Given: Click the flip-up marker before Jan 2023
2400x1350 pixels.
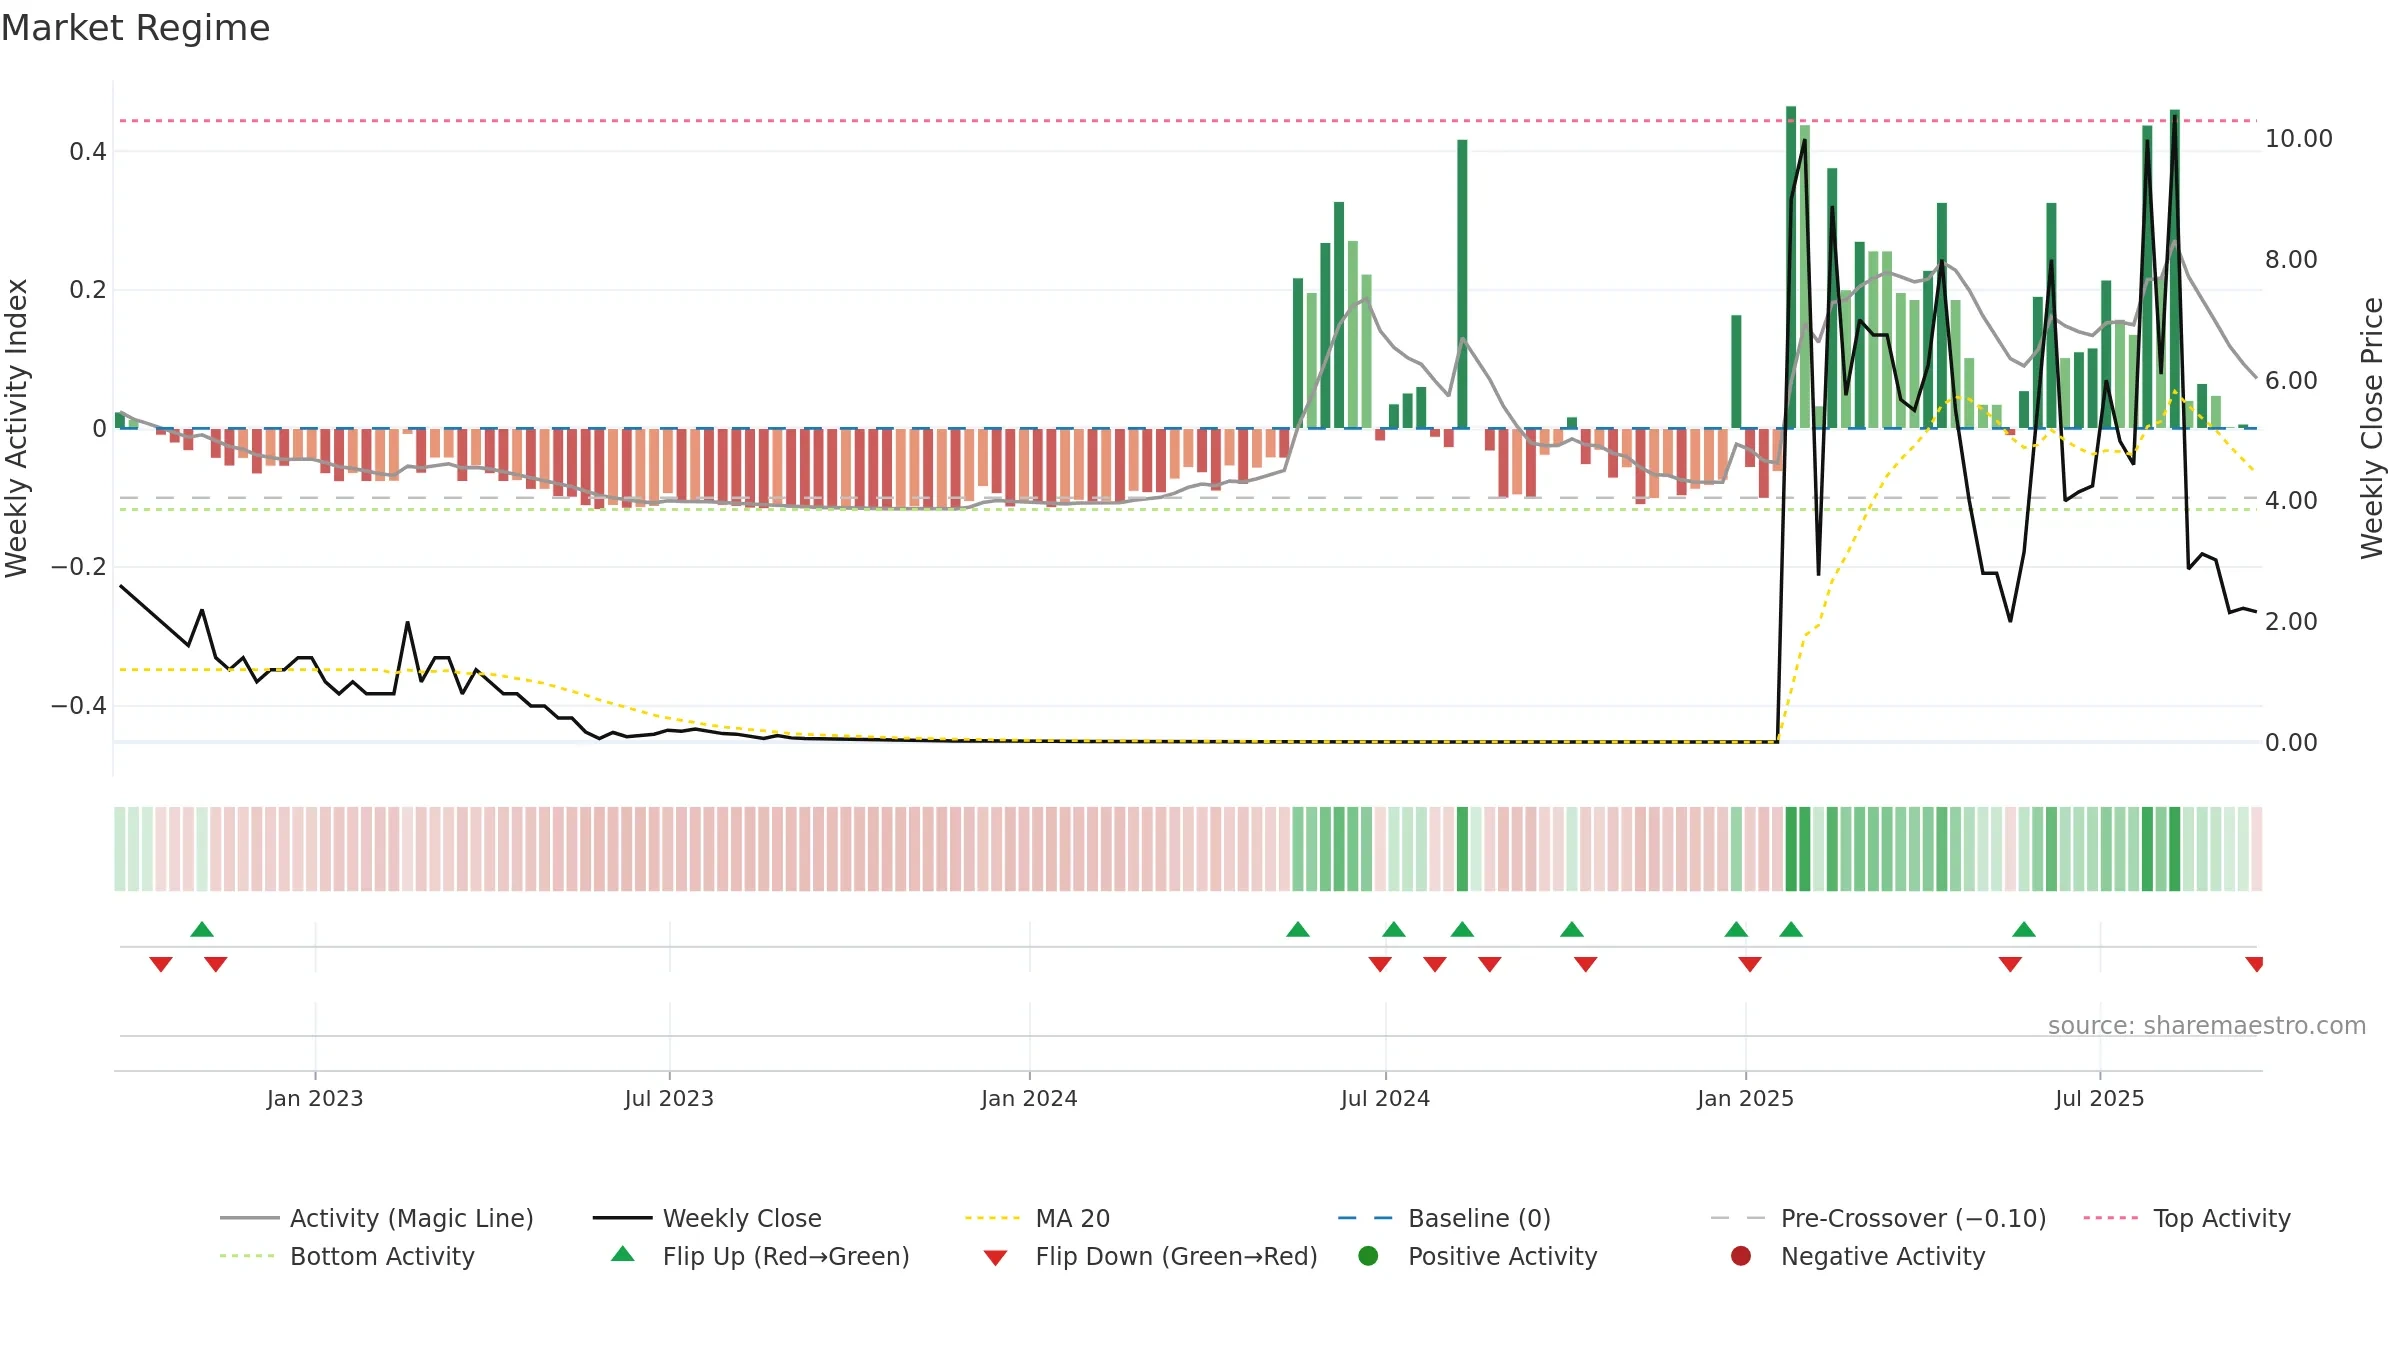Looking at the screenshot, I should pyautogui.click(x=202, y=929).
